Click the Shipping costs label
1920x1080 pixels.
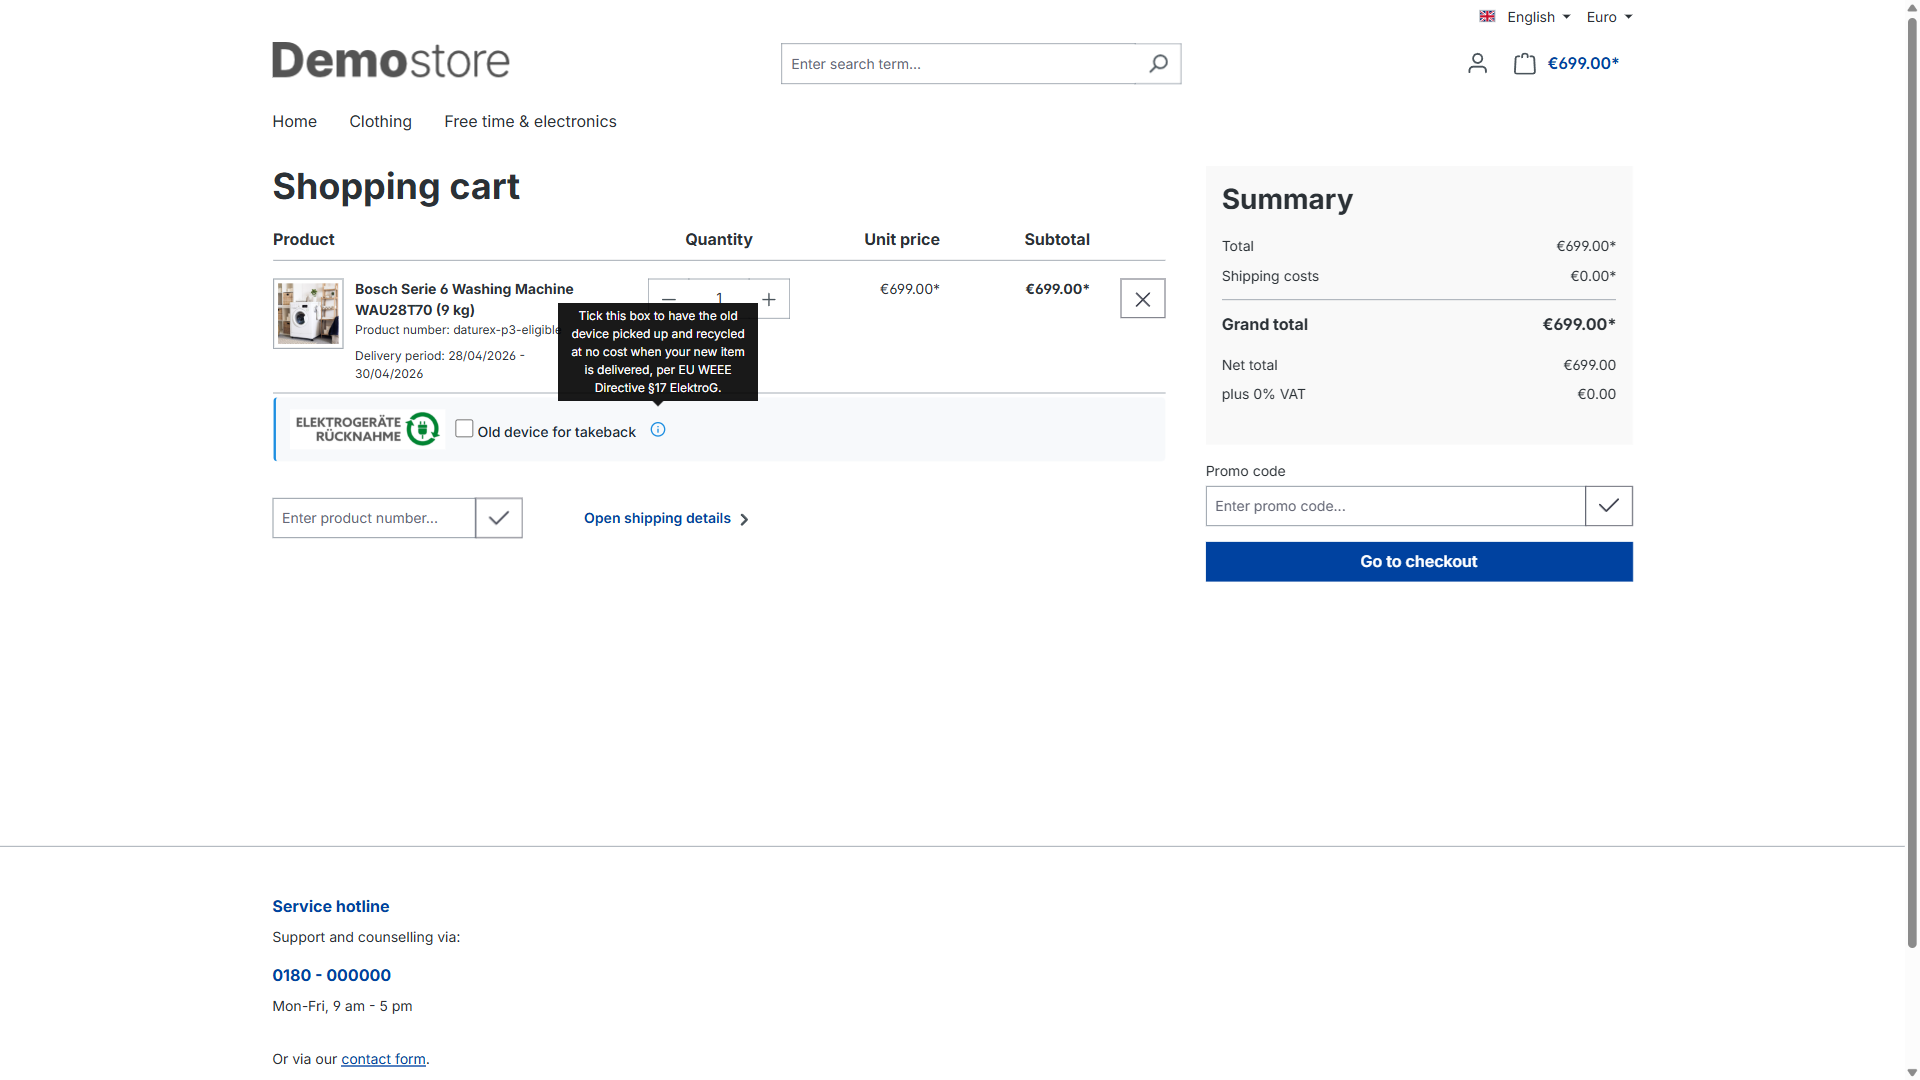tap(1270, 277)
